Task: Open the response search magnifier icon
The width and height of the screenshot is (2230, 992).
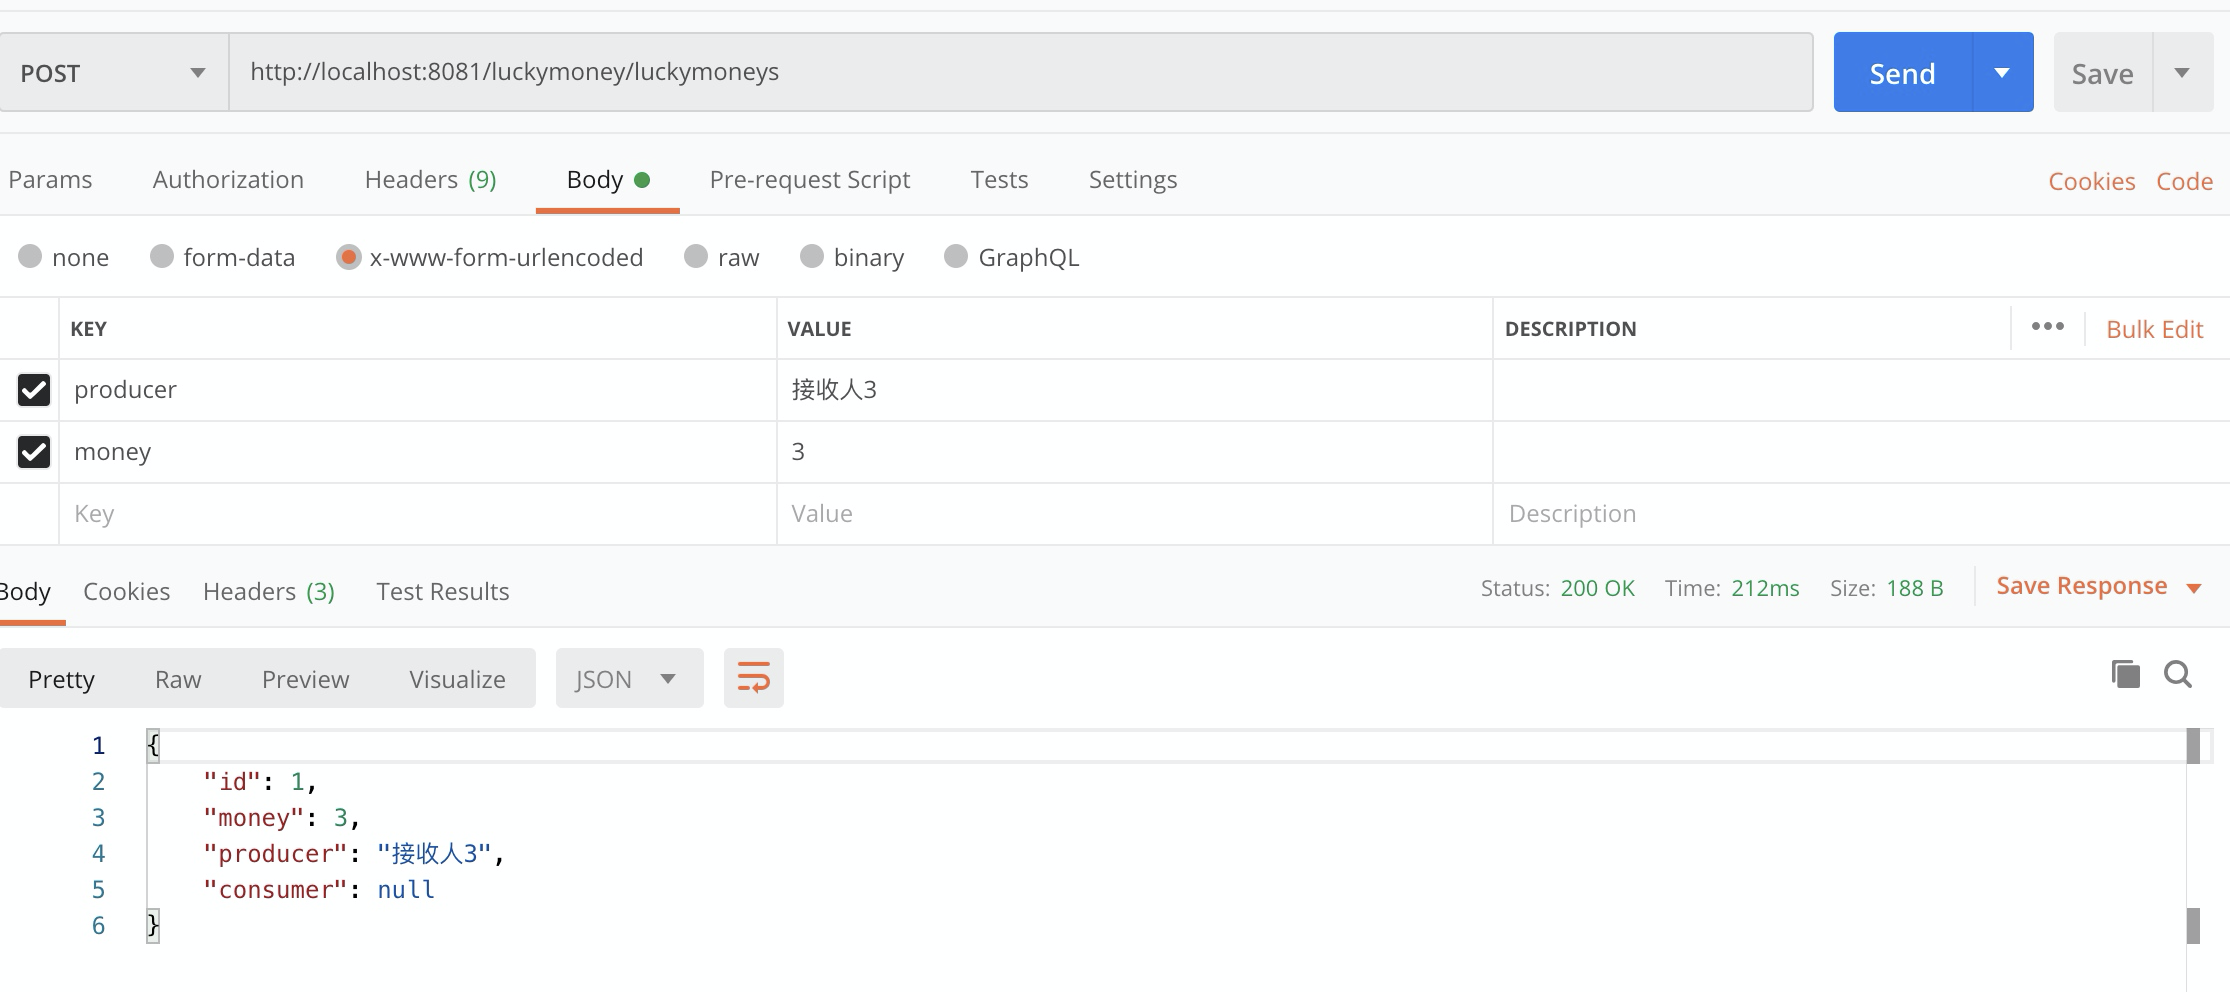Action: 2177,674
